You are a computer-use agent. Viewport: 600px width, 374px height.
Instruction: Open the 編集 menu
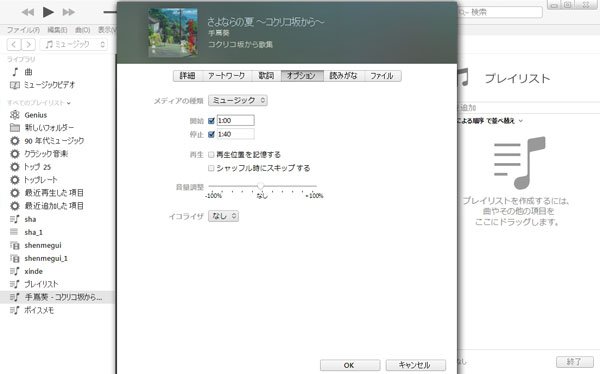(x=57, y=30)
